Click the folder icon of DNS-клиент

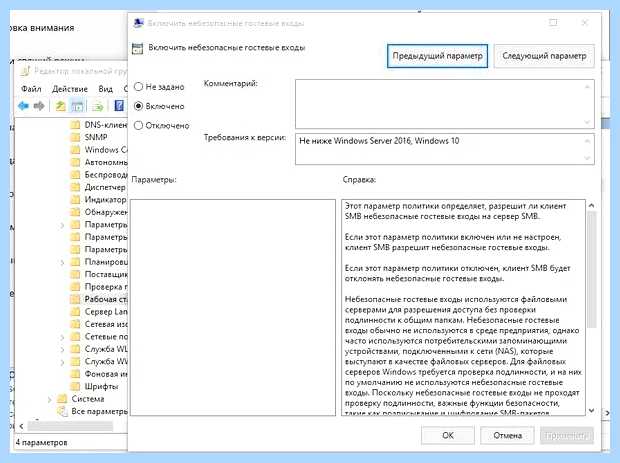pos(75,125)
